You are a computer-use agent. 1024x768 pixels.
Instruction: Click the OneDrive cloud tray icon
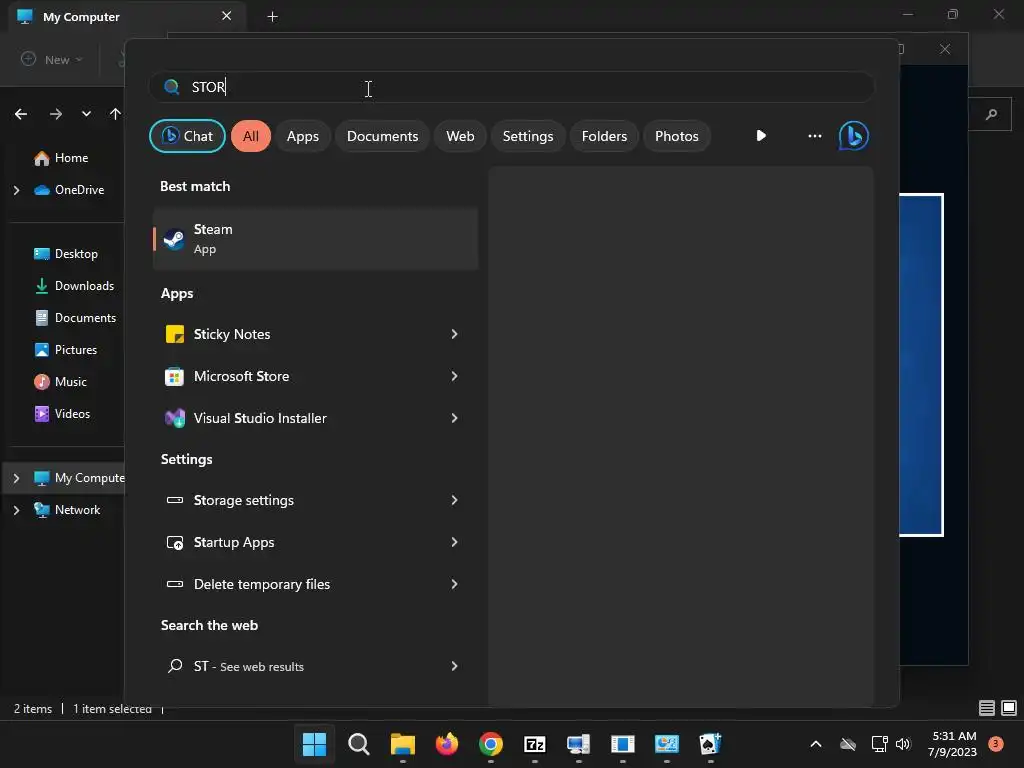tap(848, 744)
